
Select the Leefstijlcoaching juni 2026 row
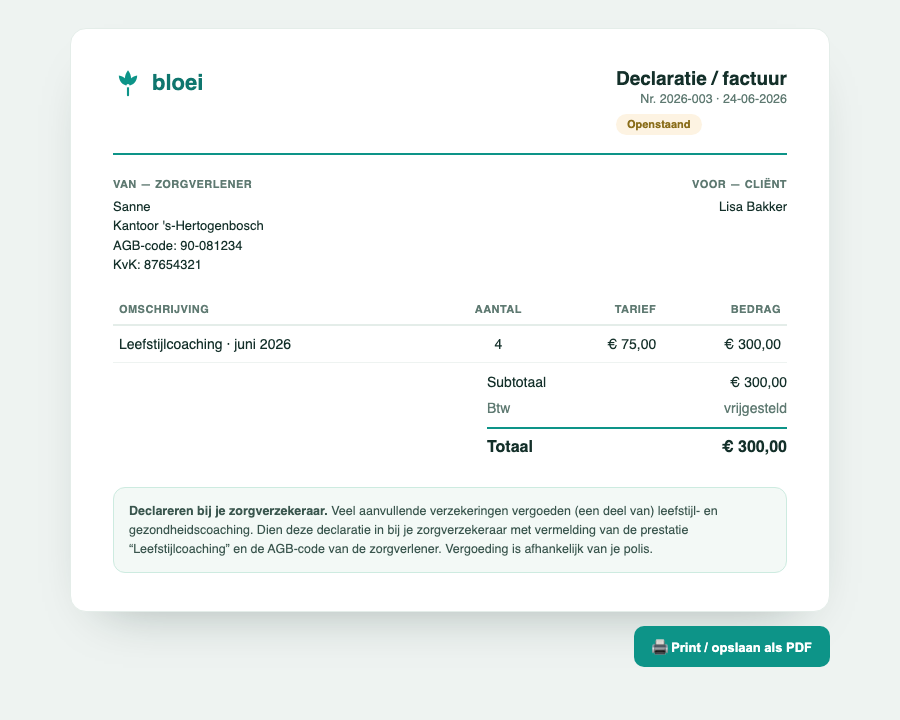point(450,344)
